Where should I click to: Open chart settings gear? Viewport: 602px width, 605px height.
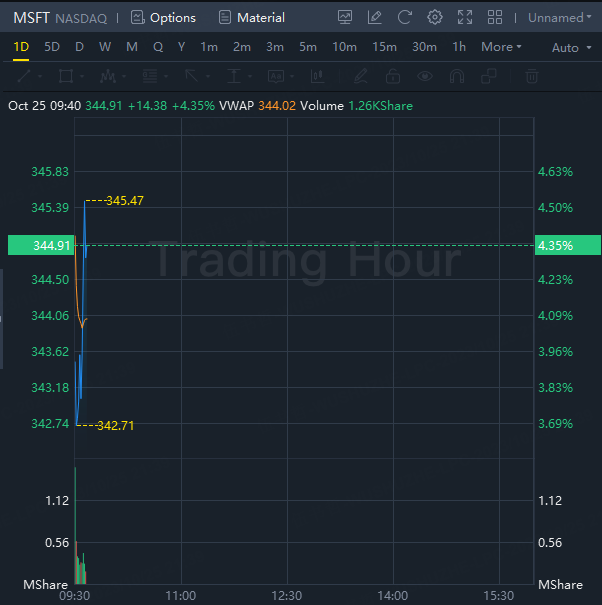434,17
